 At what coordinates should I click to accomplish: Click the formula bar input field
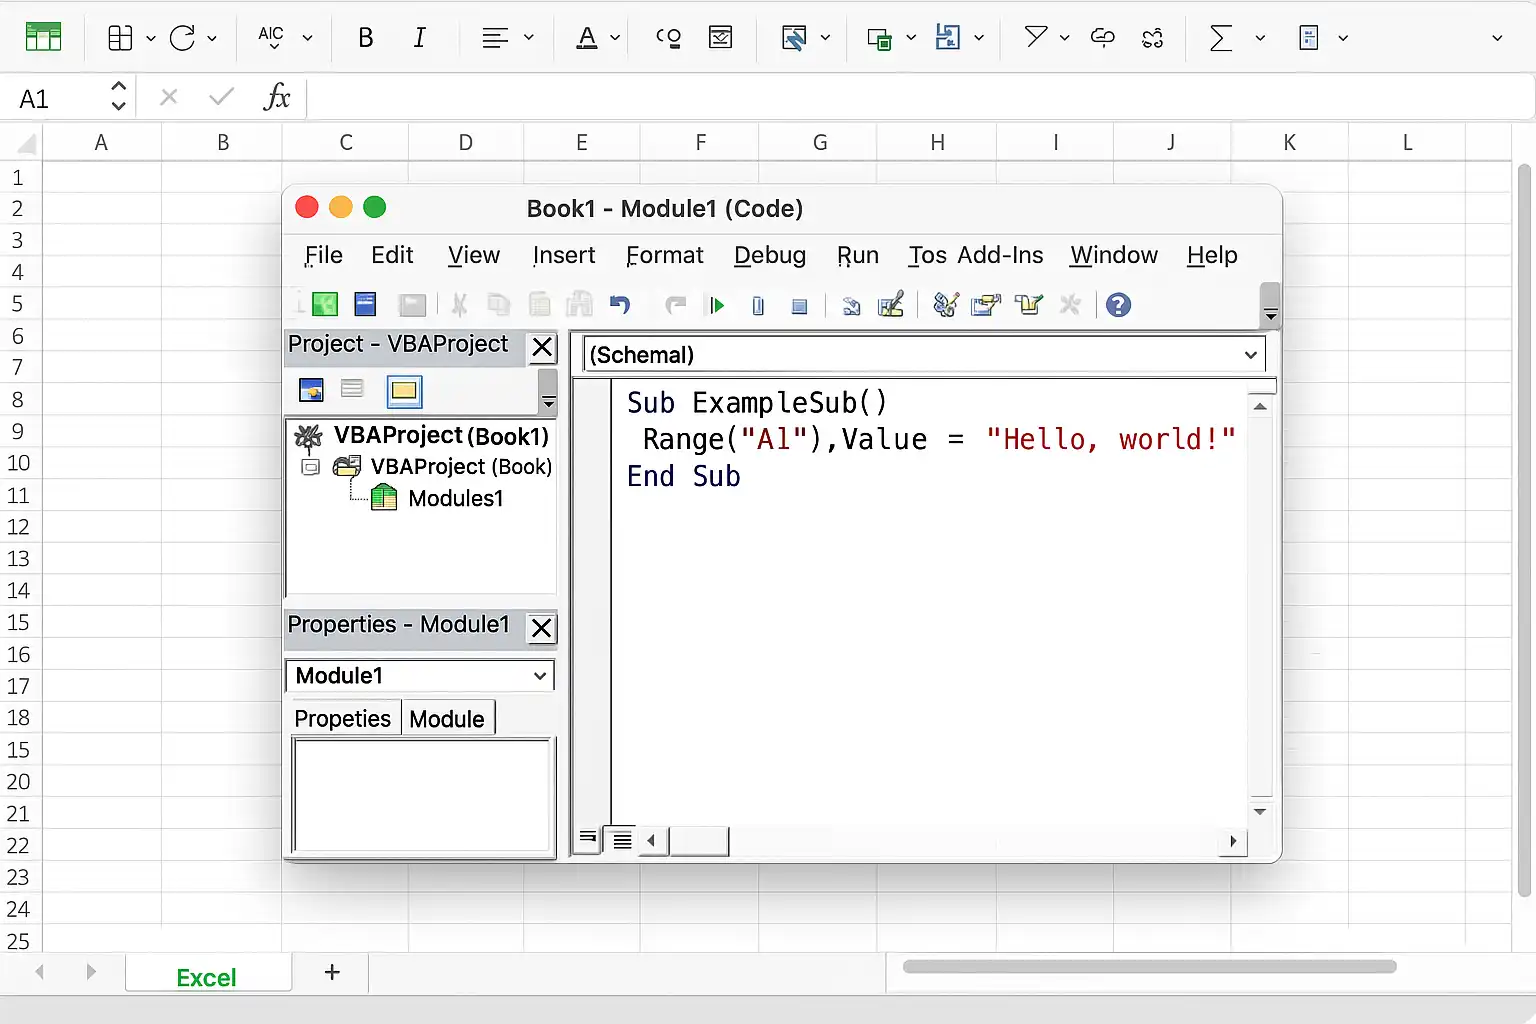pos(920,98)
